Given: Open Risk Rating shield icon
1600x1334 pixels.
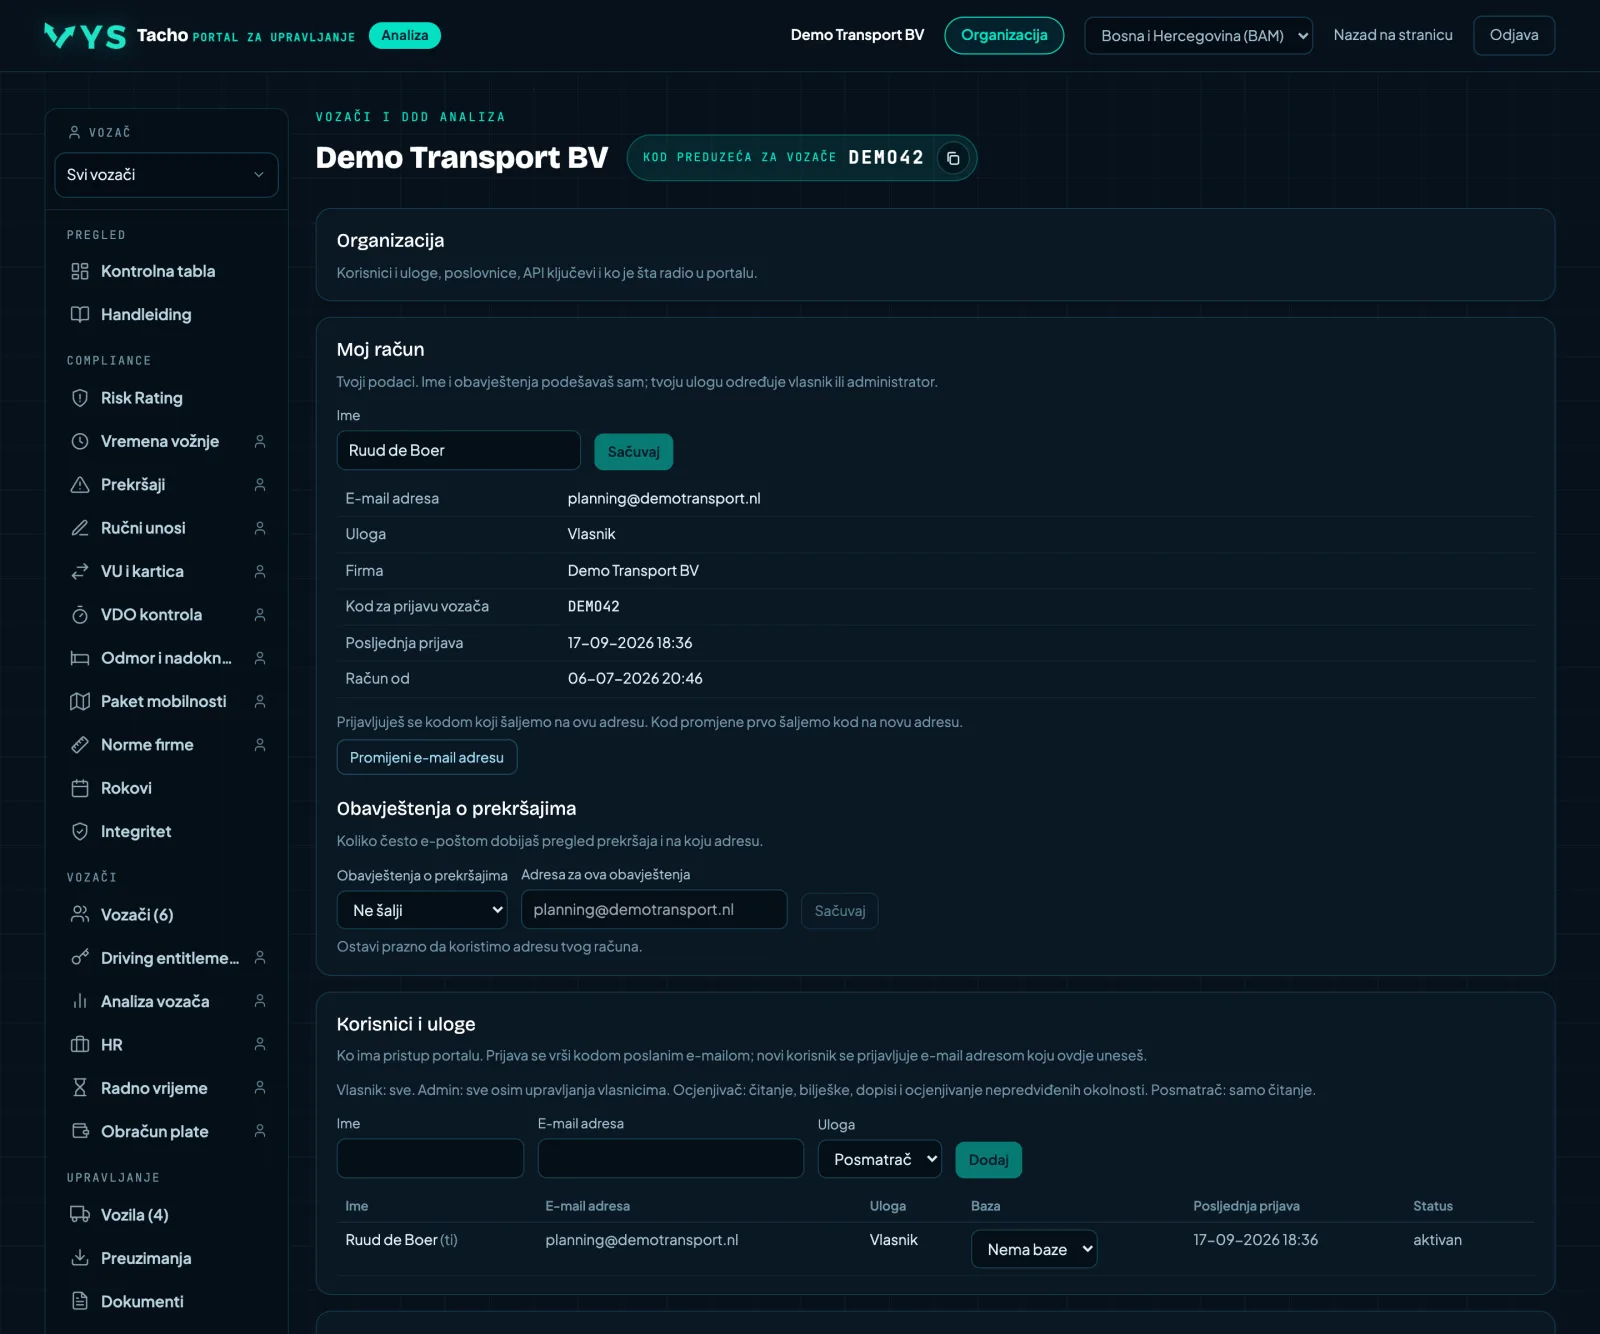Looking at the screenshot, I should 80,398.
